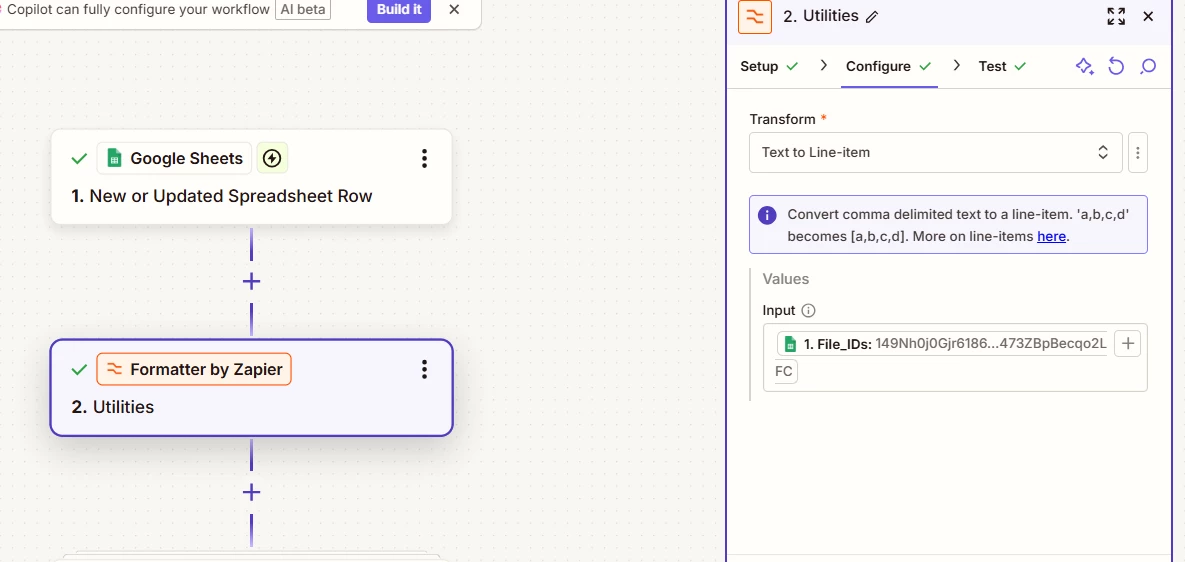Open the line-items 'here' link
This screenshot has height=562, width=1185.
coord(1051,236)
